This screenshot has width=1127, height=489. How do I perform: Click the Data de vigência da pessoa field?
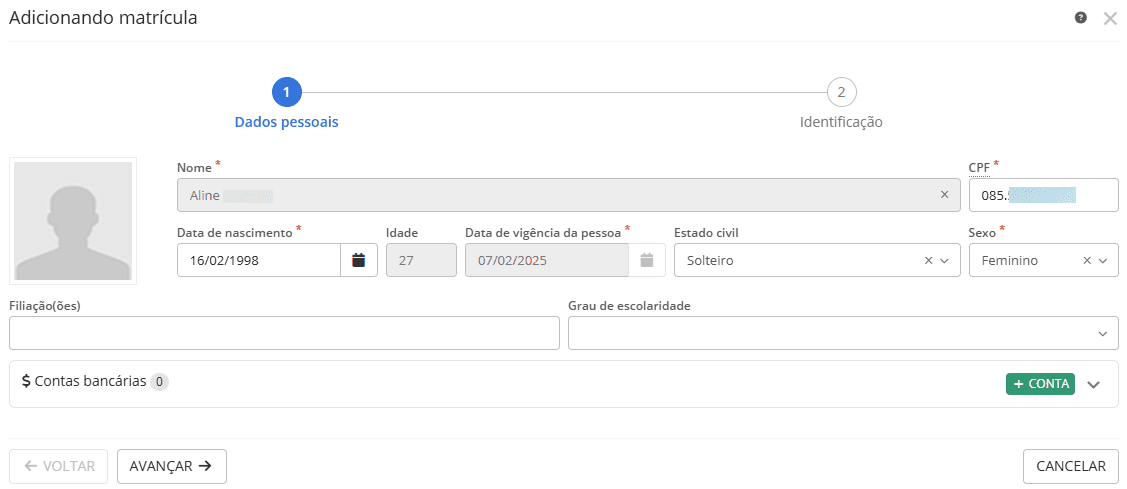coord(547,260)
